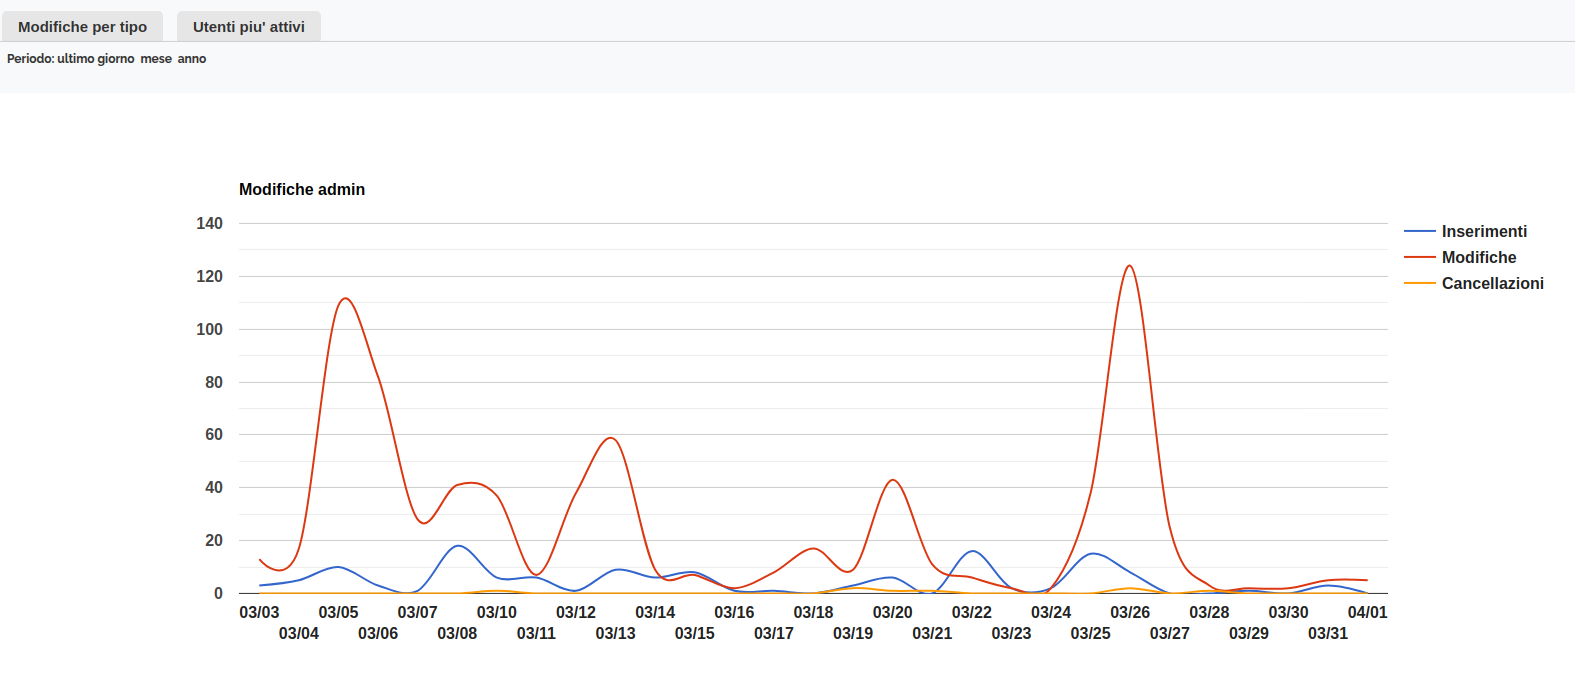Click the red line peak near 03/20

coord(893,480)
